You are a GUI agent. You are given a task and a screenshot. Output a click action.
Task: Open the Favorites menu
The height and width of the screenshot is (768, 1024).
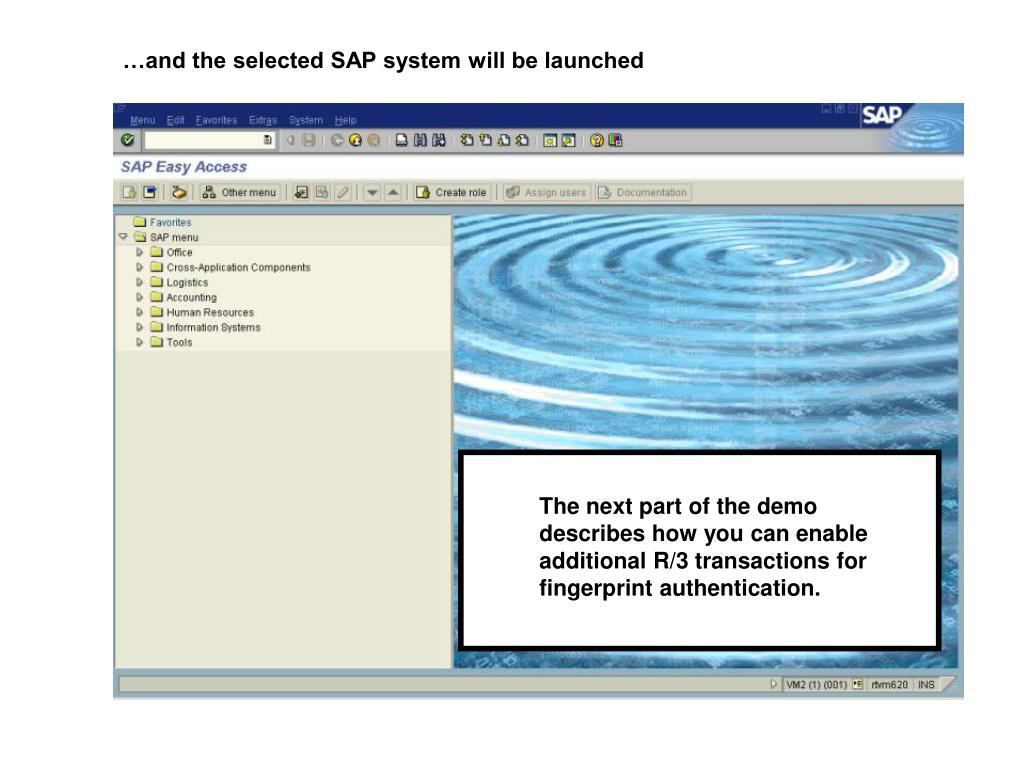(x=216, y=120)
